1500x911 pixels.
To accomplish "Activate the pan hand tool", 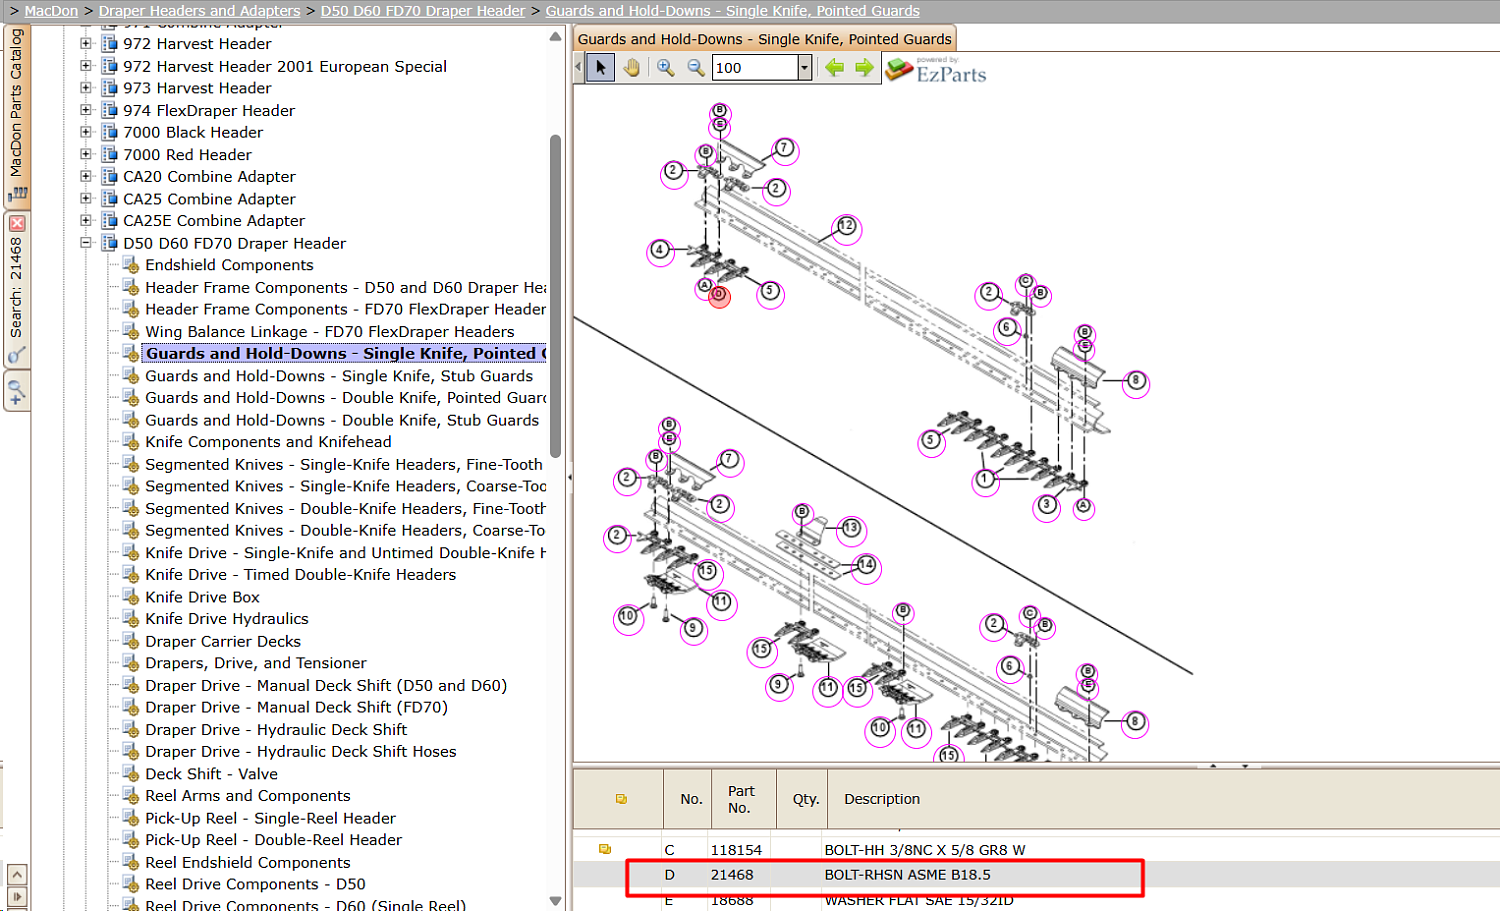I will 631,68.
